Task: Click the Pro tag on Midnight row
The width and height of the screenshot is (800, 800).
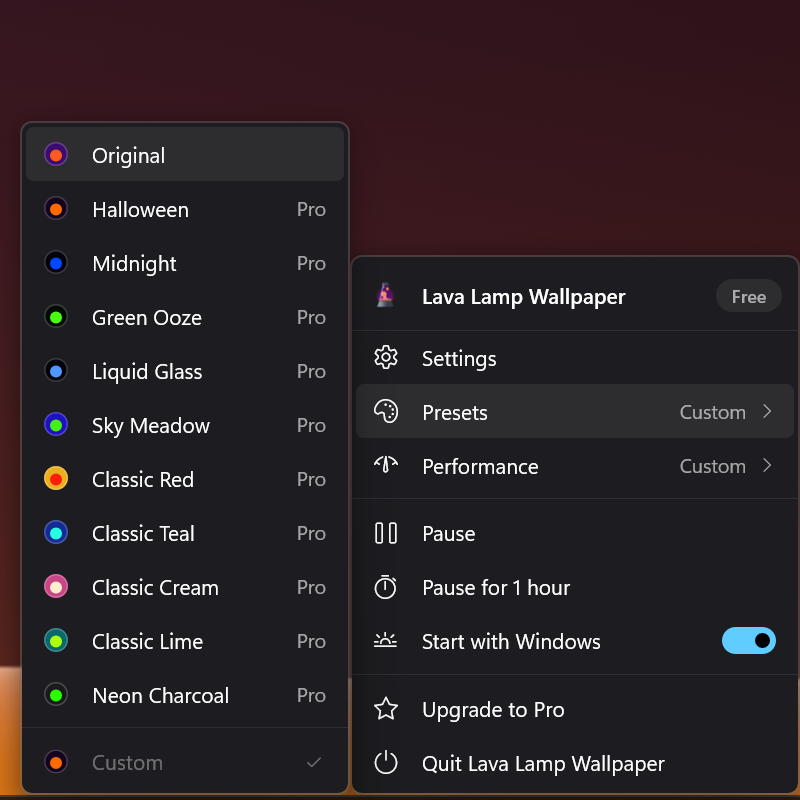Action: [x=311, y=264]
